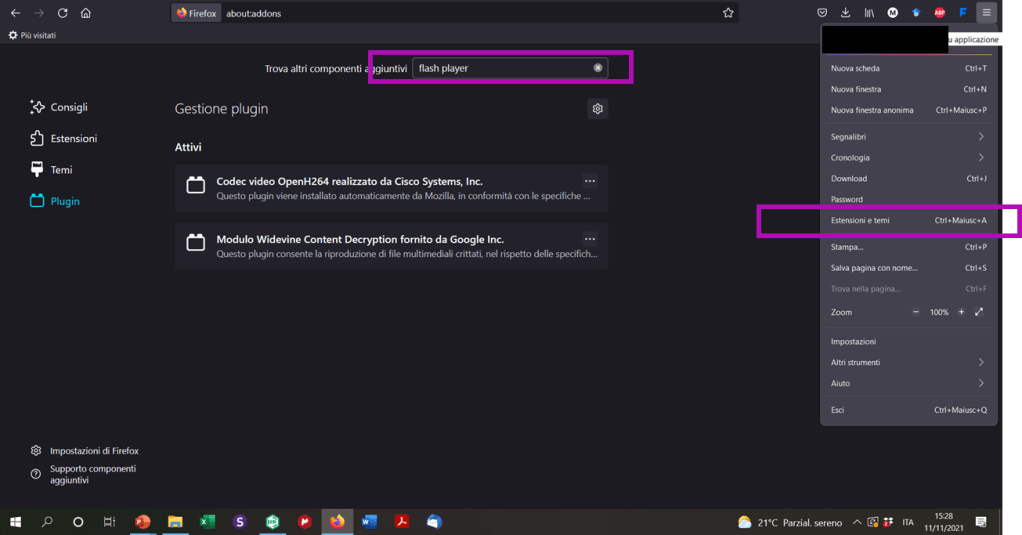The image size is (1022, 535).
Task: Bookmark this page with the star icon
Action: [x=728, y=13]
